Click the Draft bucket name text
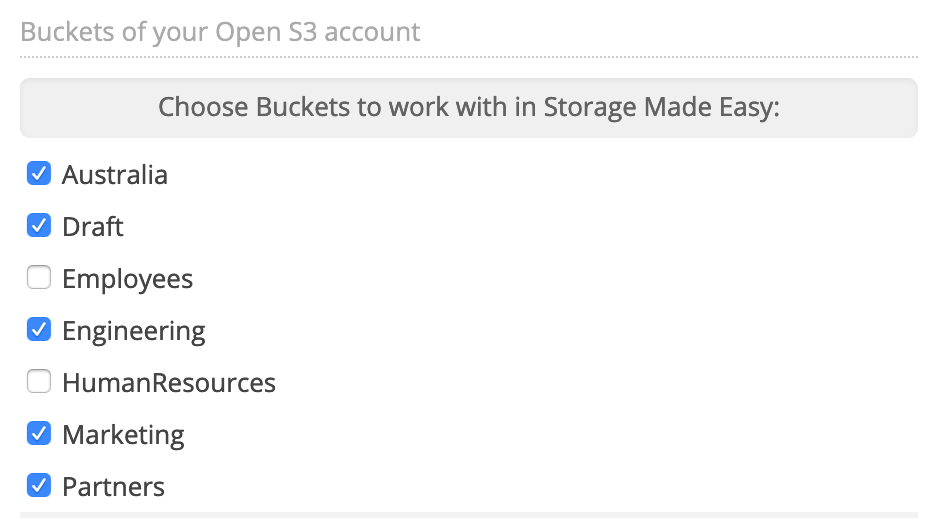The width and height of the screenshot is (932, 518). (93, 227)
